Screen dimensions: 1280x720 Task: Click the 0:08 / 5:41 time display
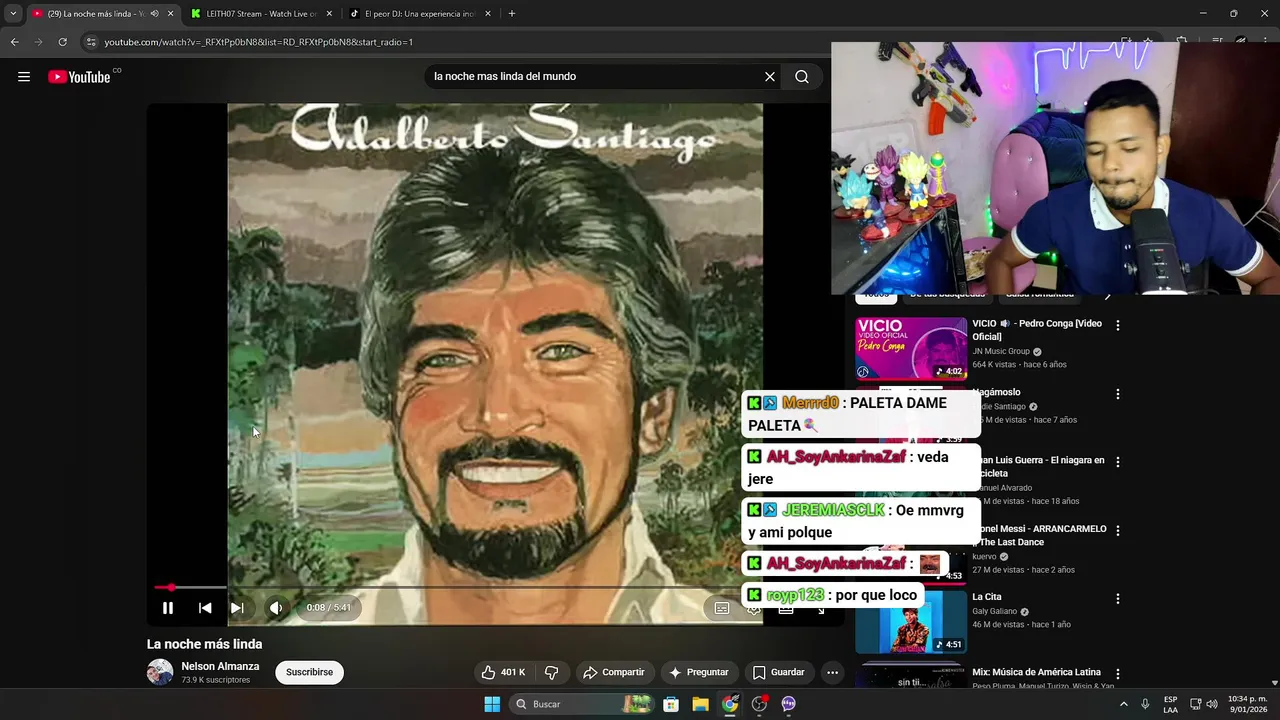(x=328, y=608)
